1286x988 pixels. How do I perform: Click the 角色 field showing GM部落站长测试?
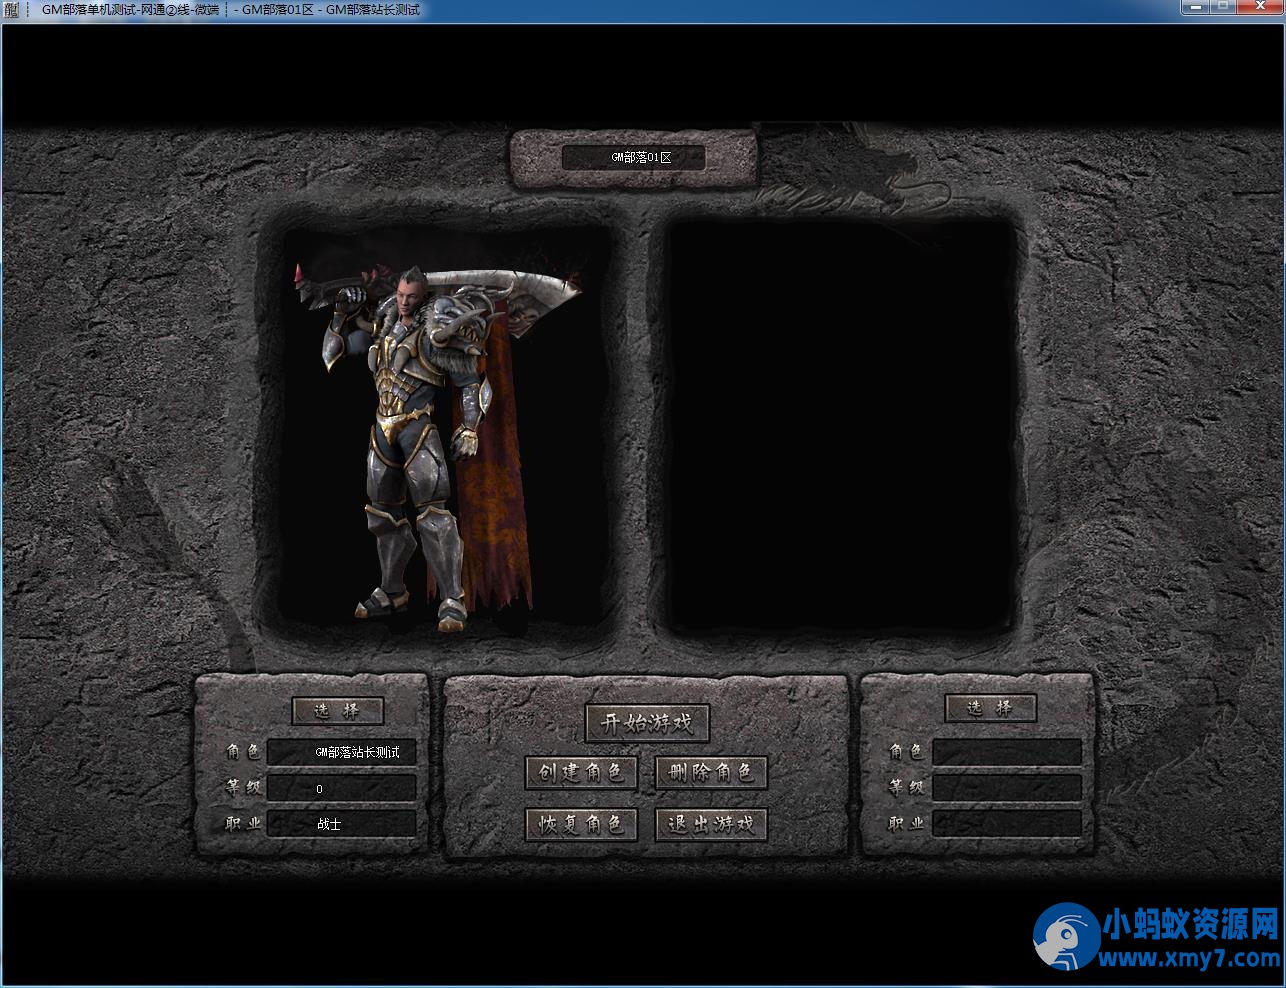[x=342, y=752]
